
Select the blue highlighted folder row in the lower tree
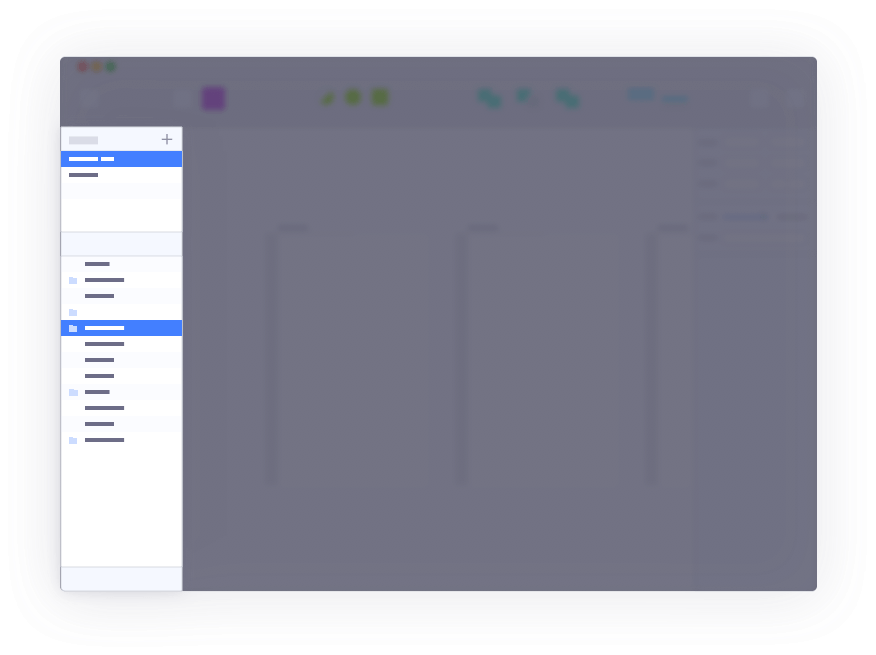(x=121, y=328)
